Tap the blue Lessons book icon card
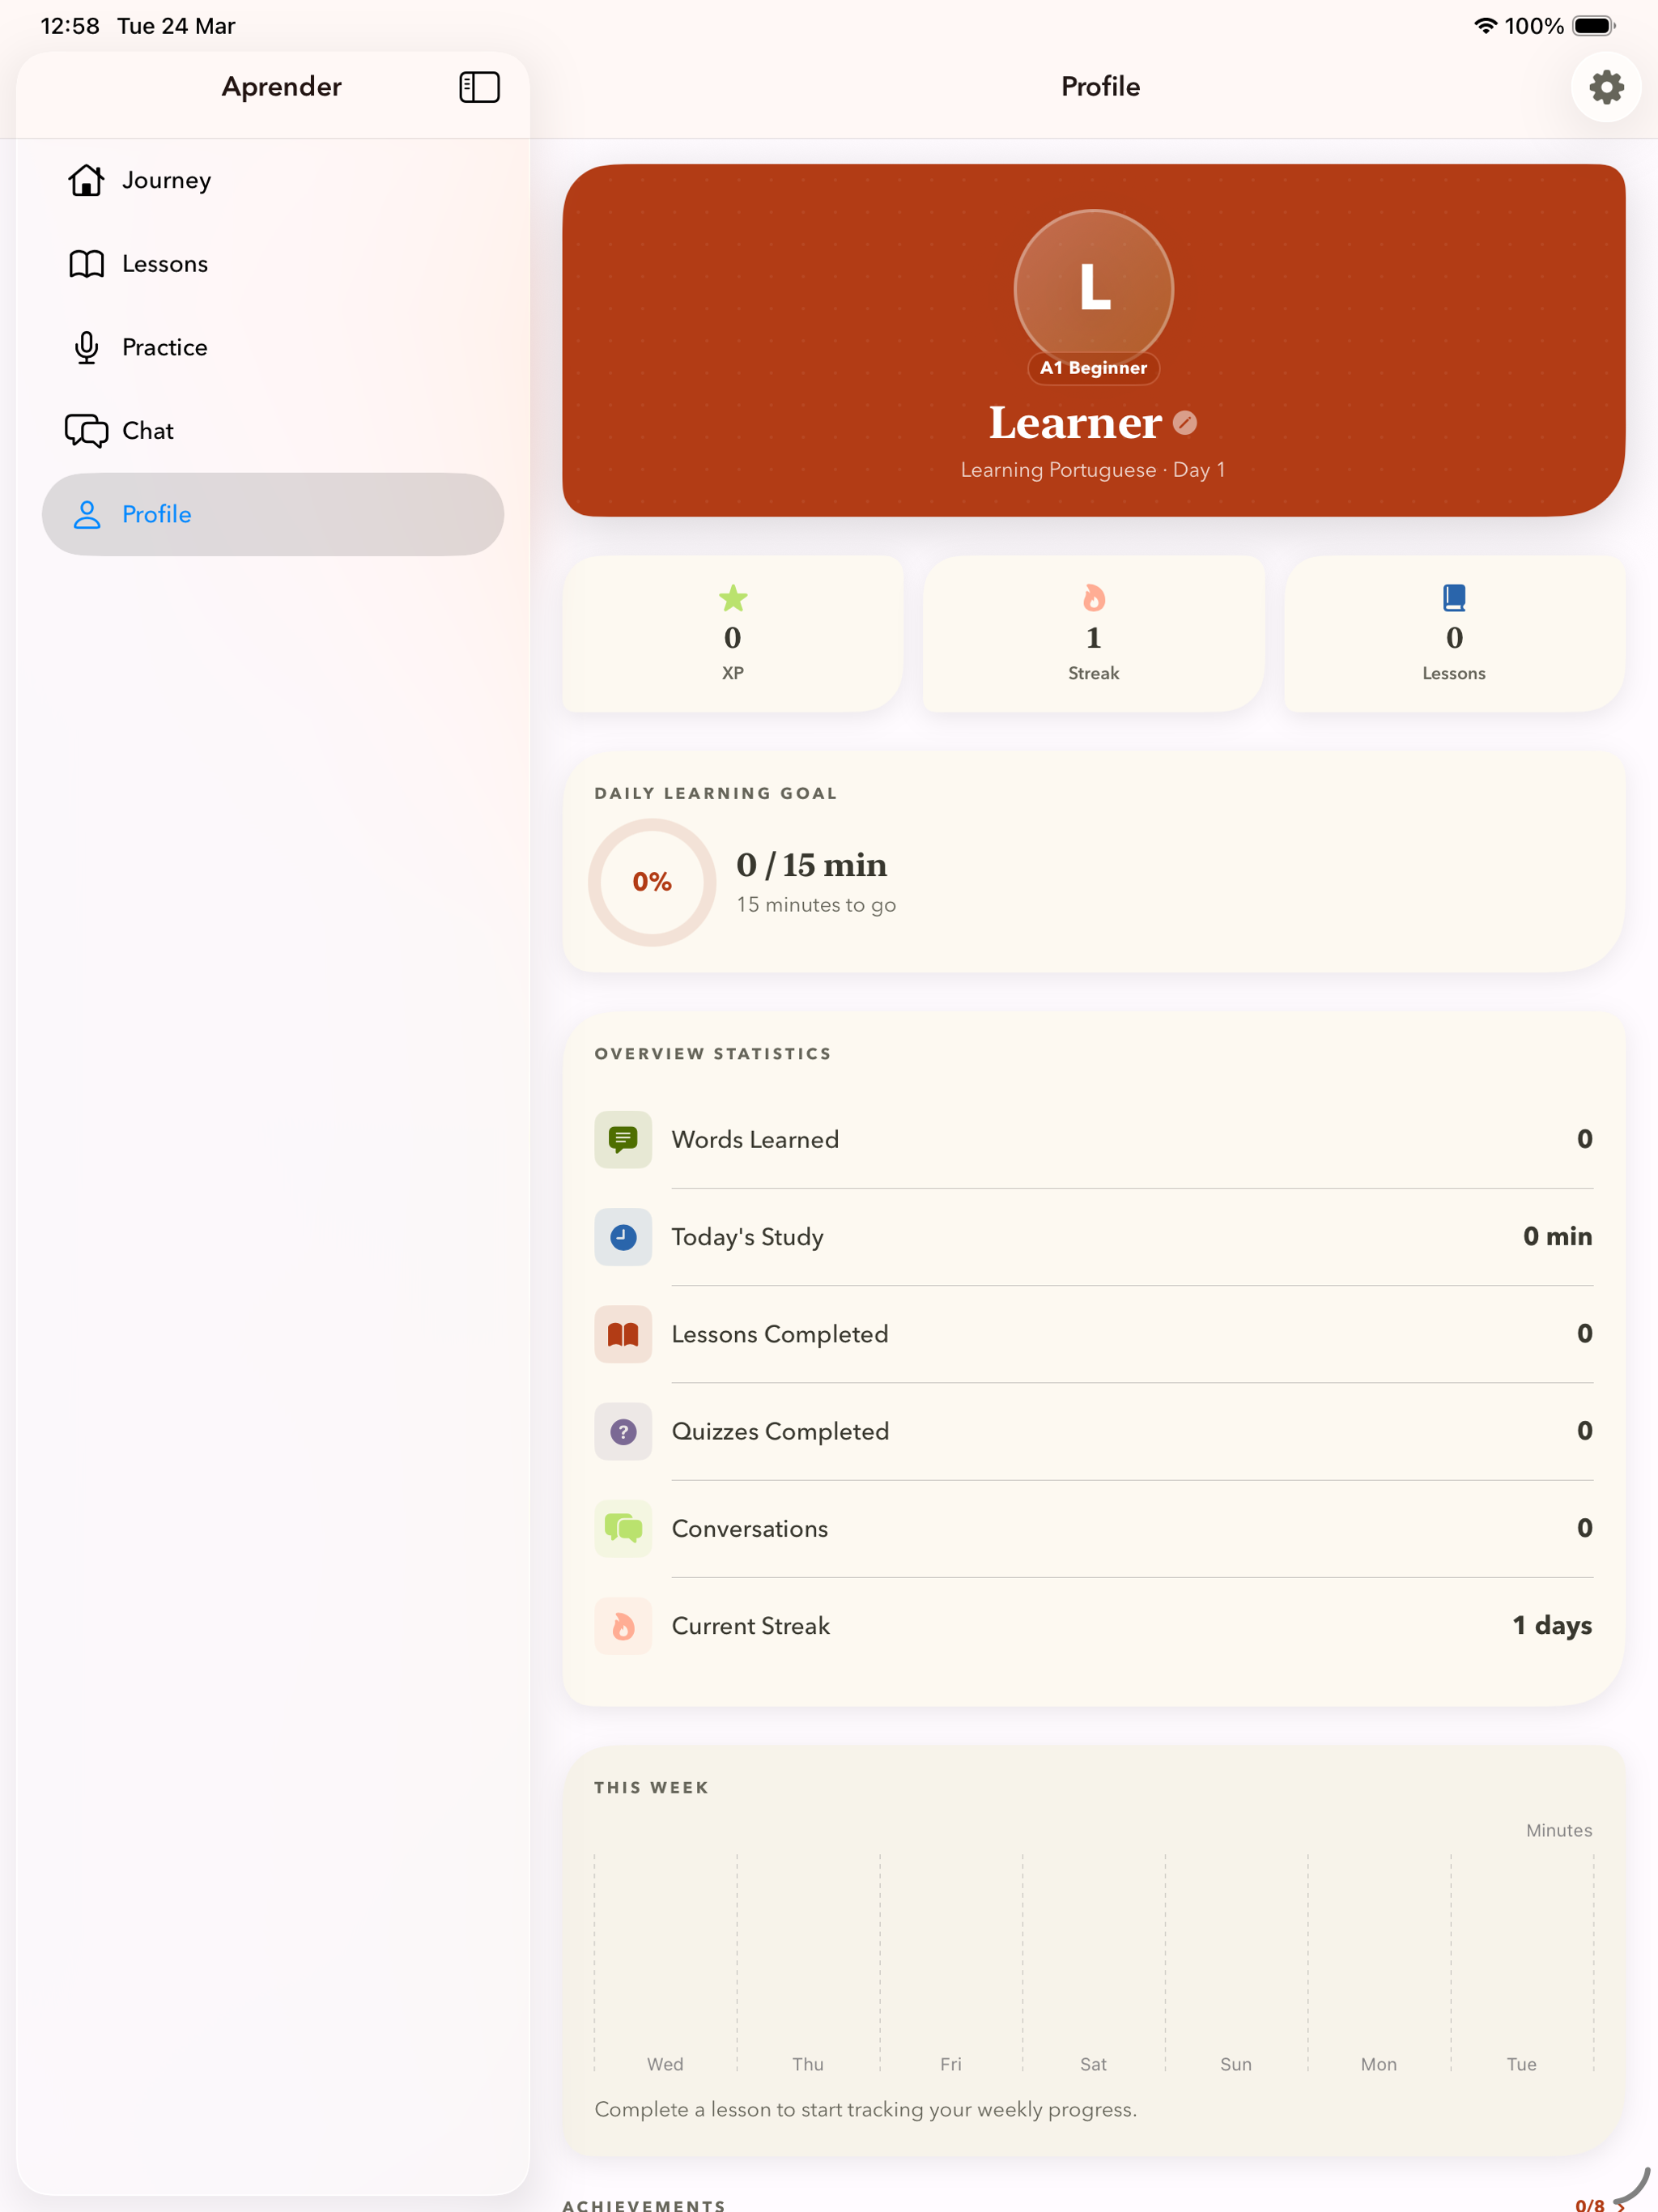This screenshot has width=1658, height=2212. coord(1454,633)
